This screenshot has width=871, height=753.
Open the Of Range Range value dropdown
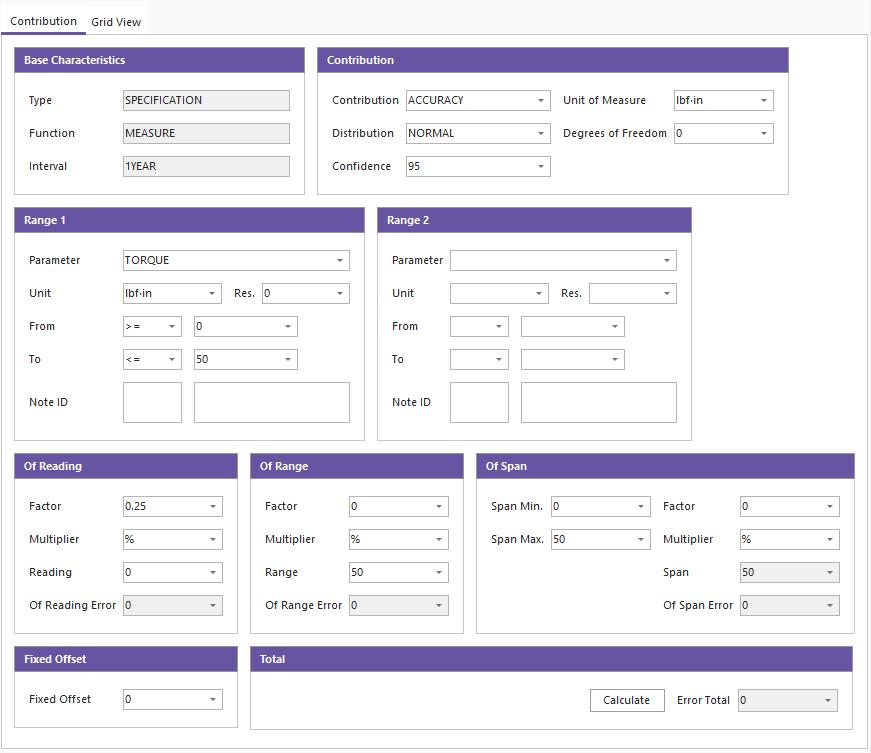pos(439,572)
